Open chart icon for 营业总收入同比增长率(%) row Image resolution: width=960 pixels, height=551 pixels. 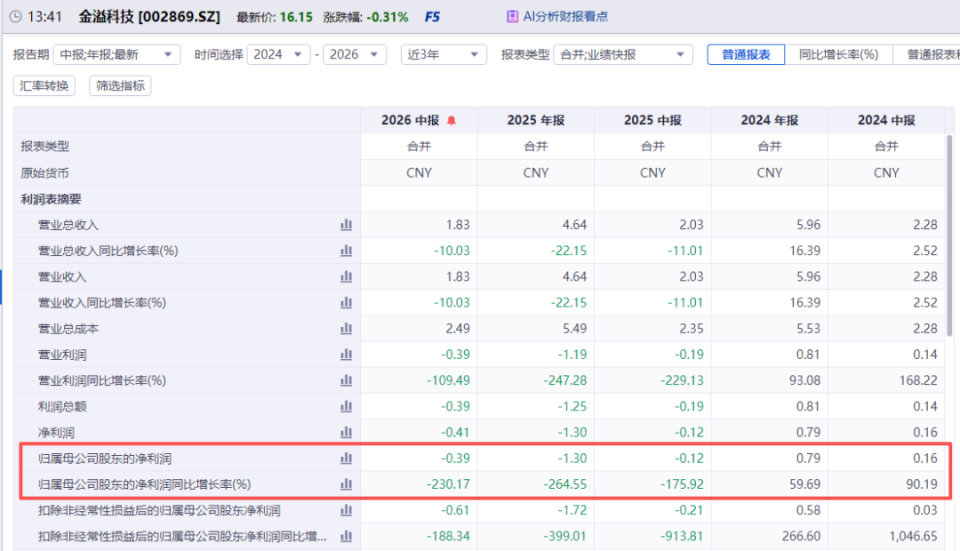346,250
